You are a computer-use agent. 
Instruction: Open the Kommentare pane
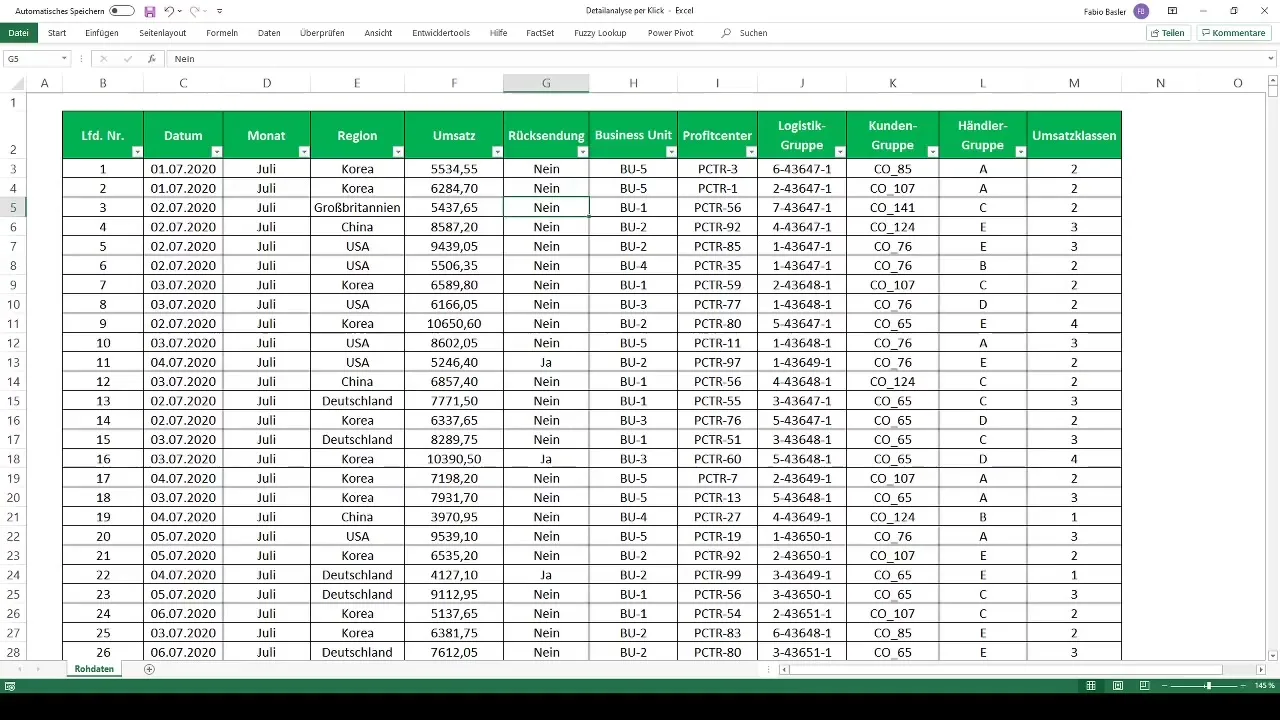click(1233, 33)
